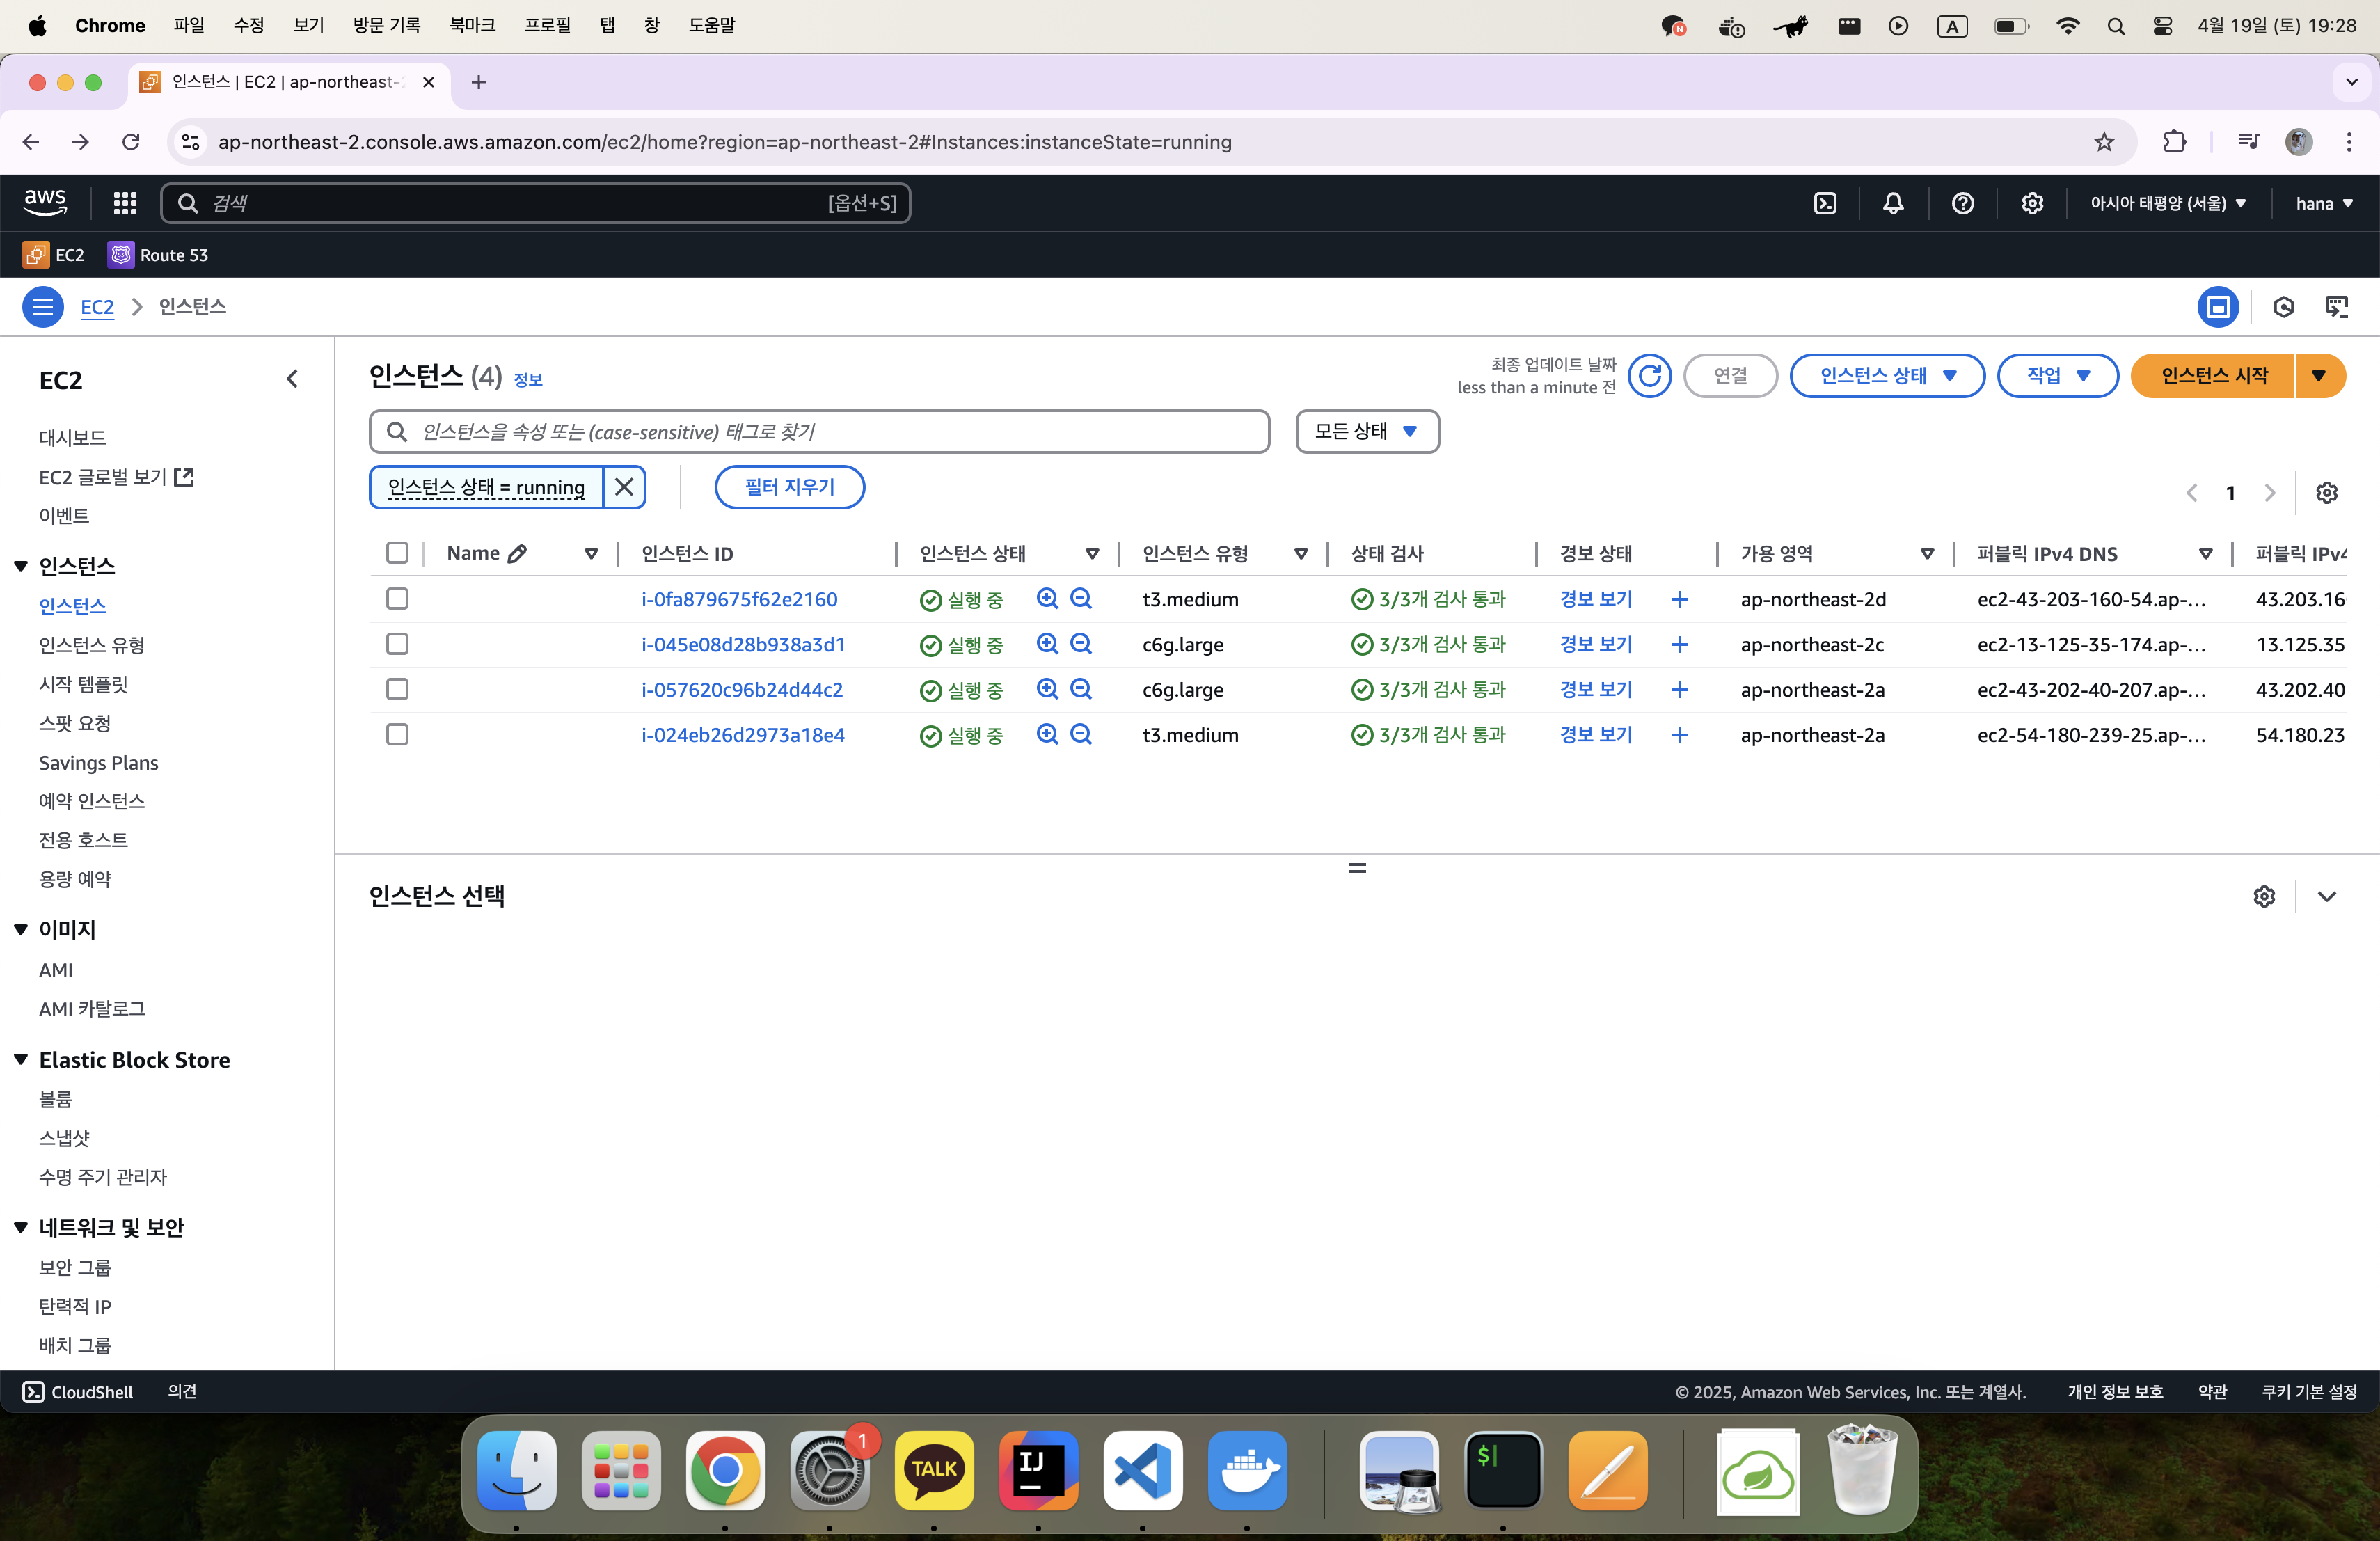Open the 방문 기록 menu
Screen dimensions: 2380x1541
(387, 26)
